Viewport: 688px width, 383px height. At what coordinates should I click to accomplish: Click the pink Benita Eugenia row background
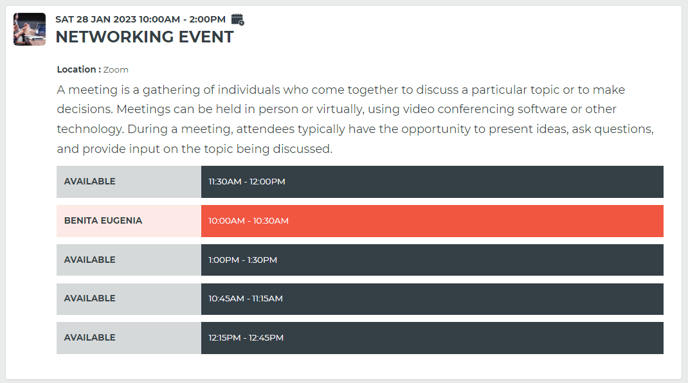[129, 221]
